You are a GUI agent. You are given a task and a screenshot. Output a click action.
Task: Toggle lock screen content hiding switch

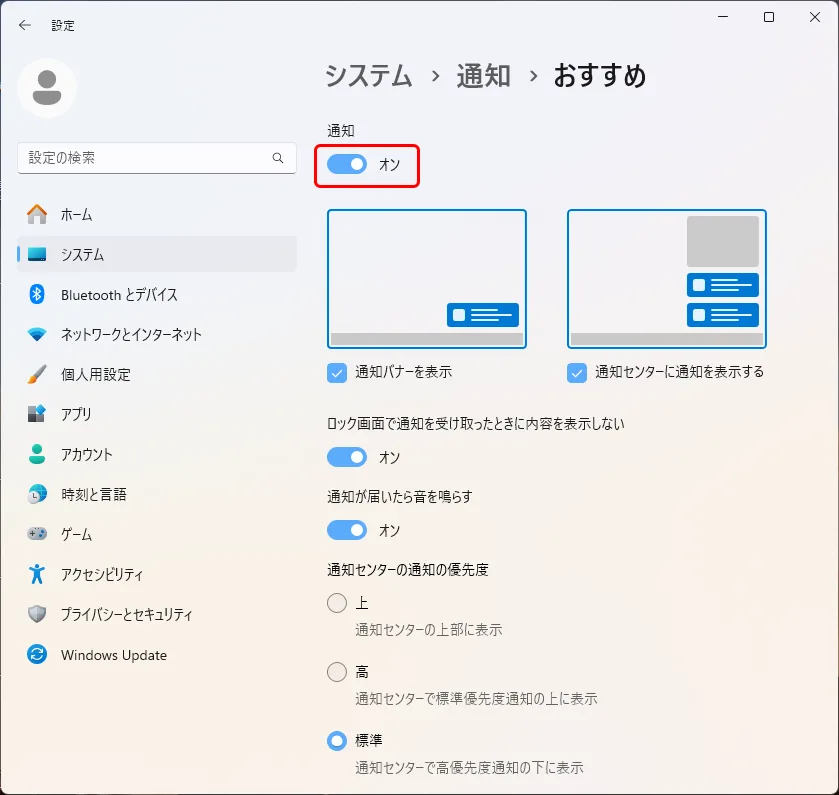[347, 457]
